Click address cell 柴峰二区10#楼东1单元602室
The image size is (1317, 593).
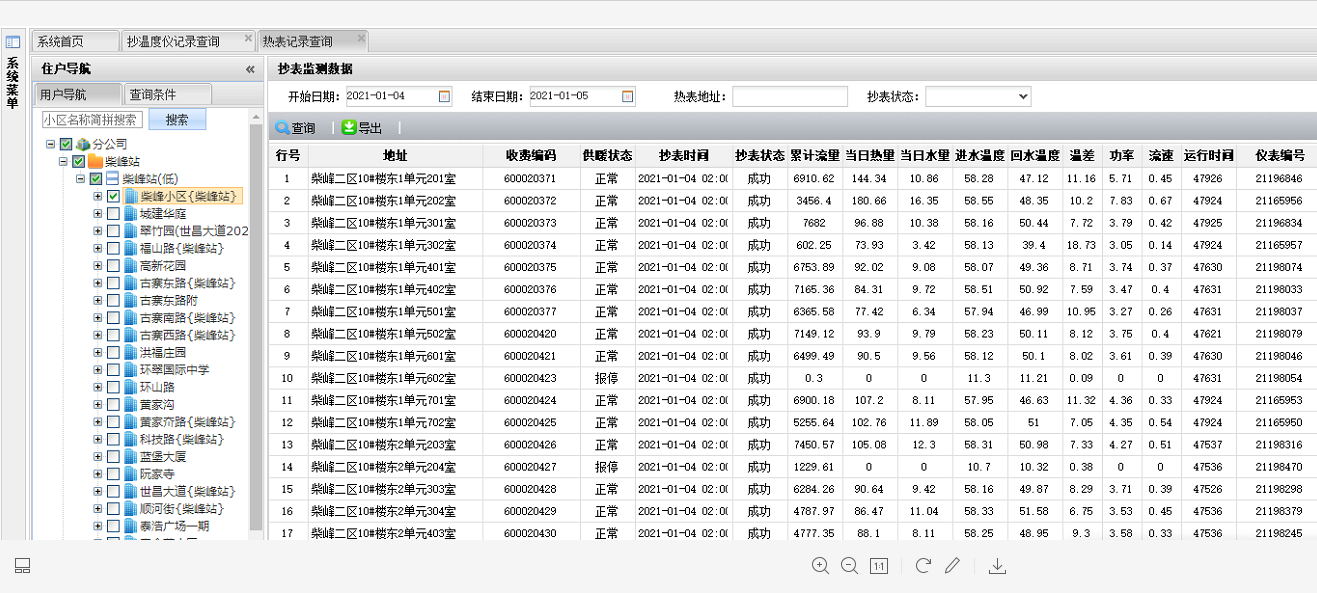[x=395, y=378]
